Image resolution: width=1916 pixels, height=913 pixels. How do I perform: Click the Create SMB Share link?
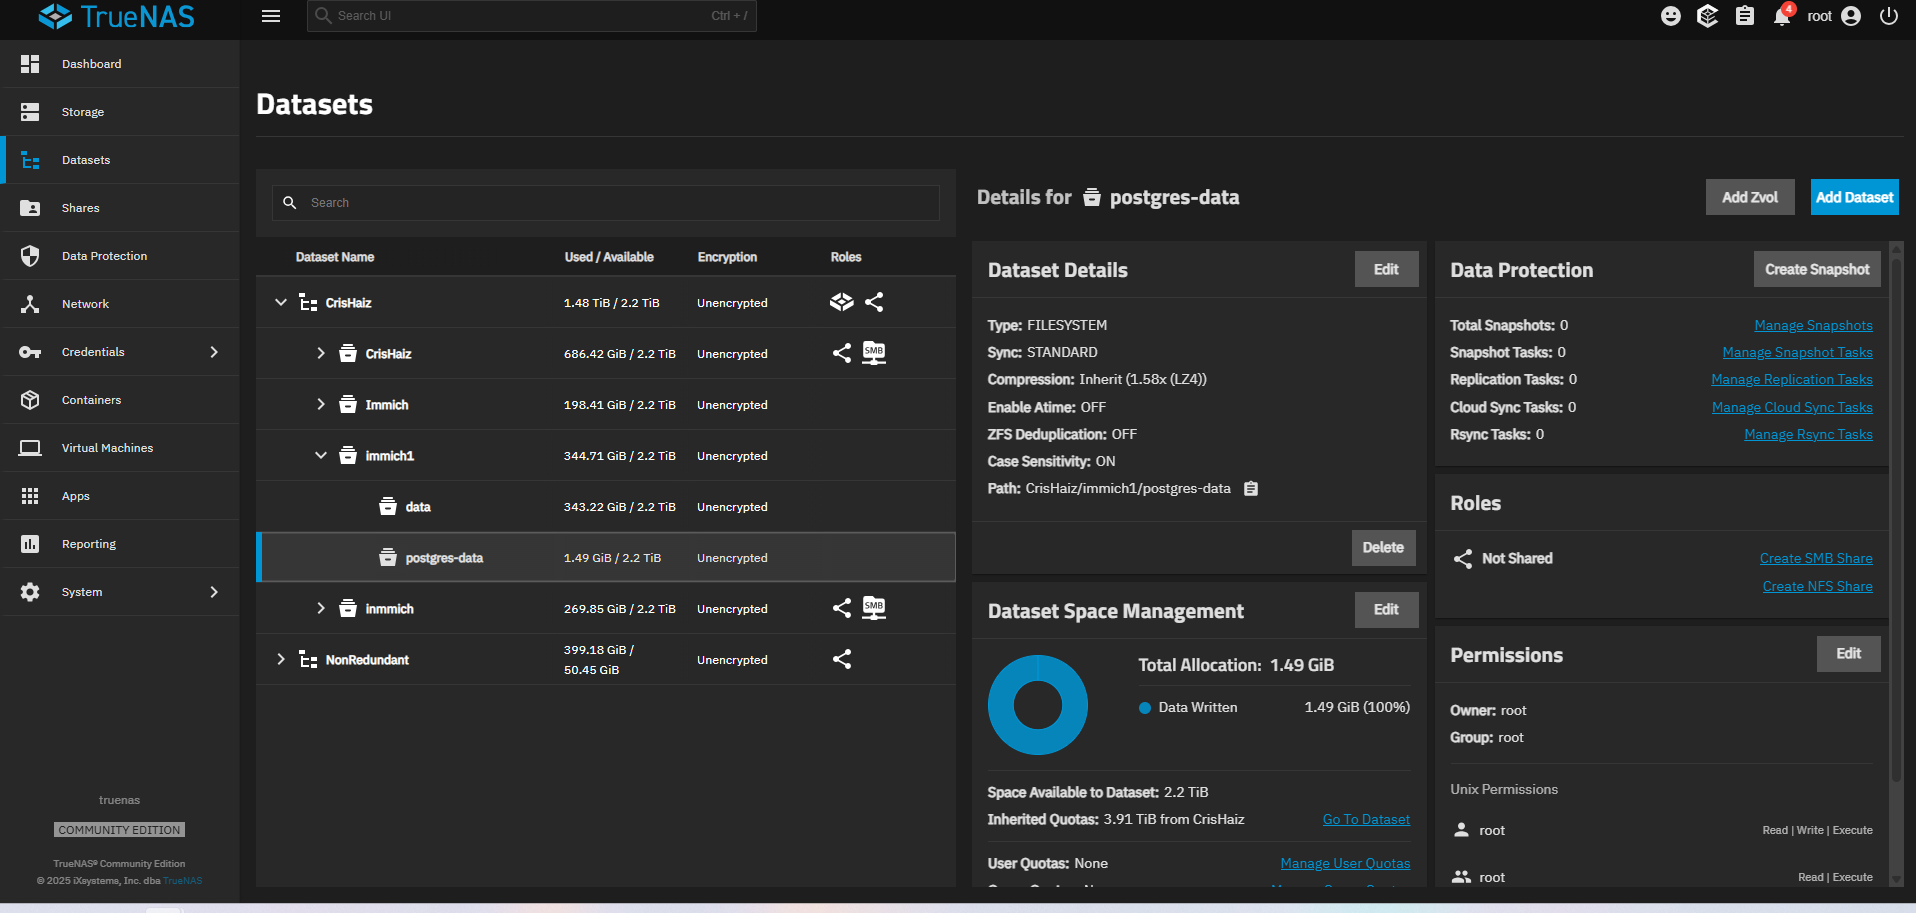[x=1815, y=558]
